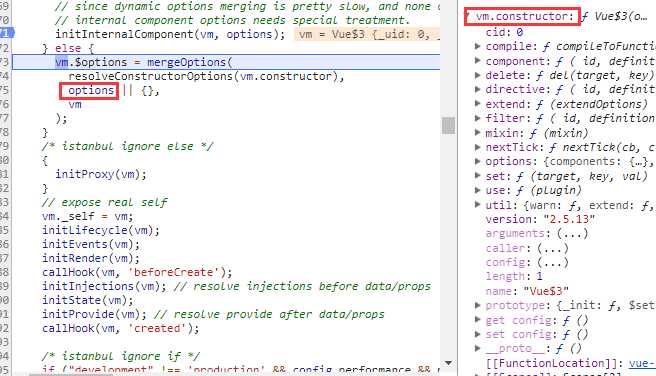Evaluate the config (...) getter

click(553, 262)
